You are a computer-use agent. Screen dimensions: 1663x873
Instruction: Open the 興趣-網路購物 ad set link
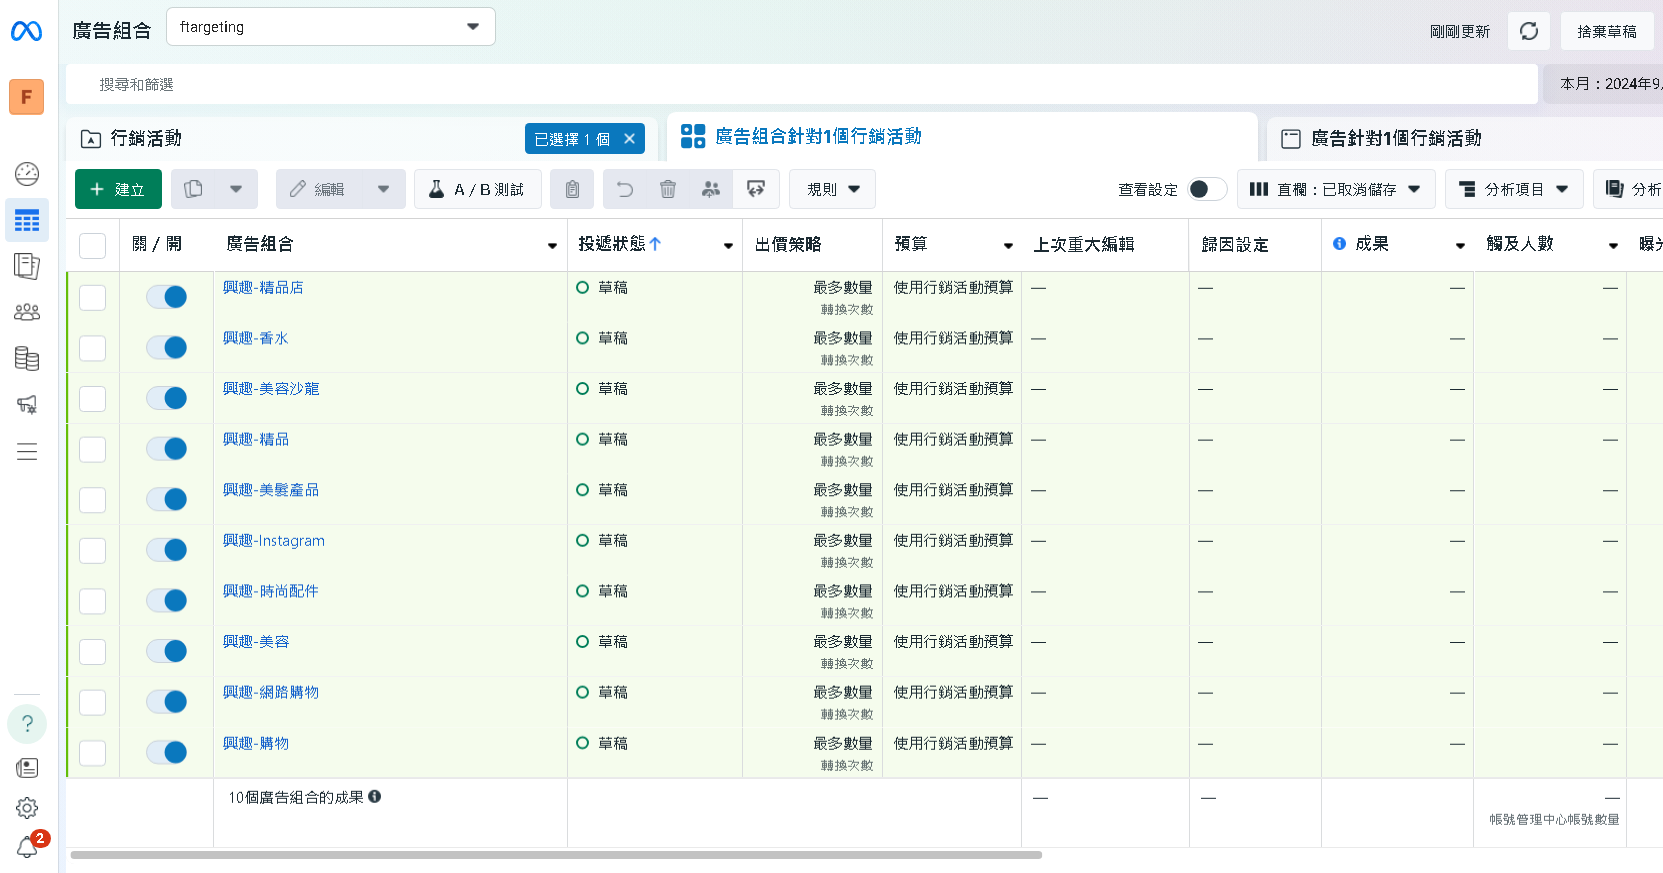point(271,692)
